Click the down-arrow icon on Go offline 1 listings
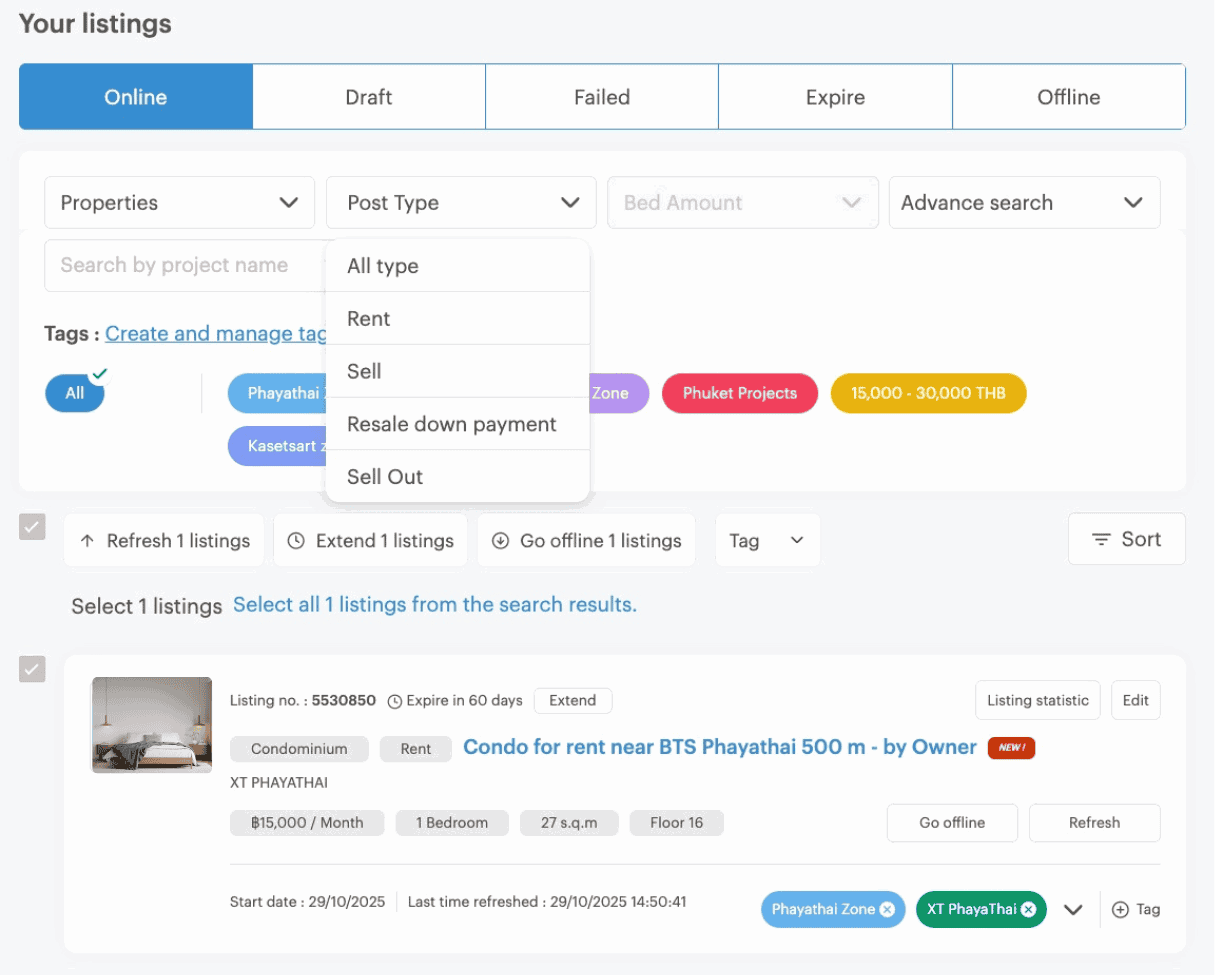Viewport: 1215px width, 975px height. [500, 540]
